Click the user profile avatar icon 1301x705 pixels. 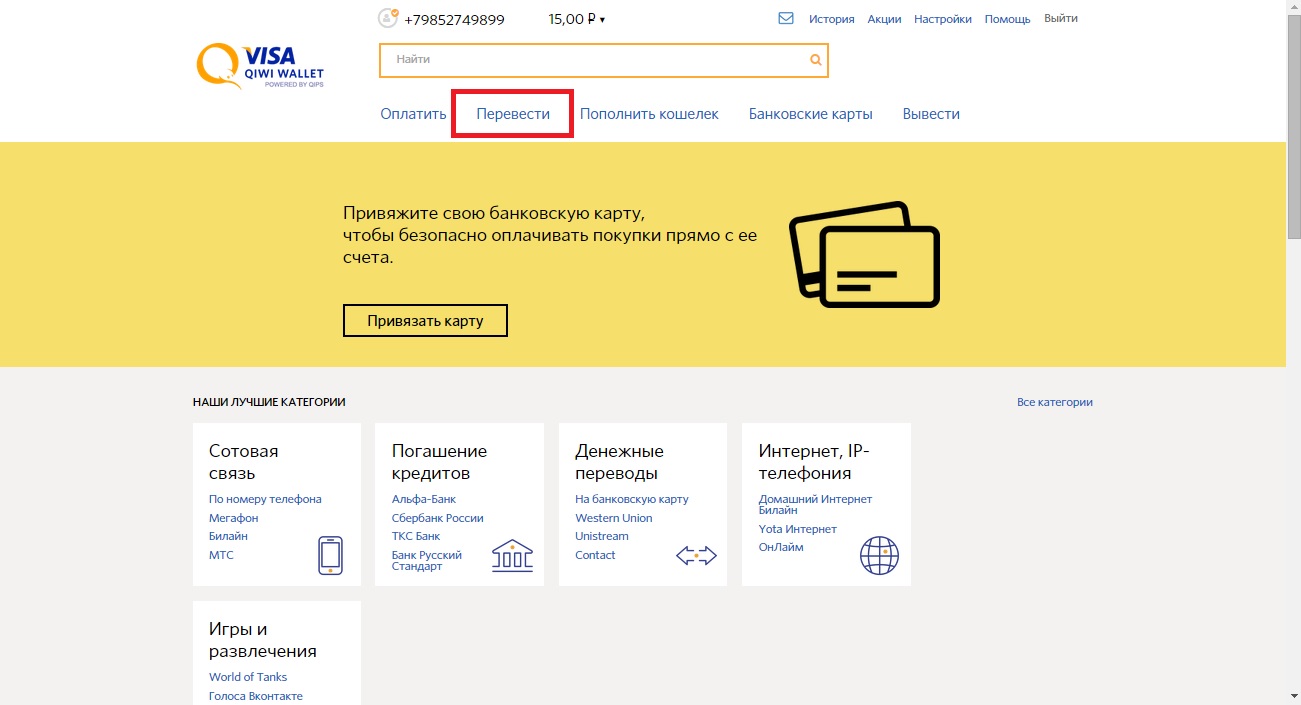(388, 18)
